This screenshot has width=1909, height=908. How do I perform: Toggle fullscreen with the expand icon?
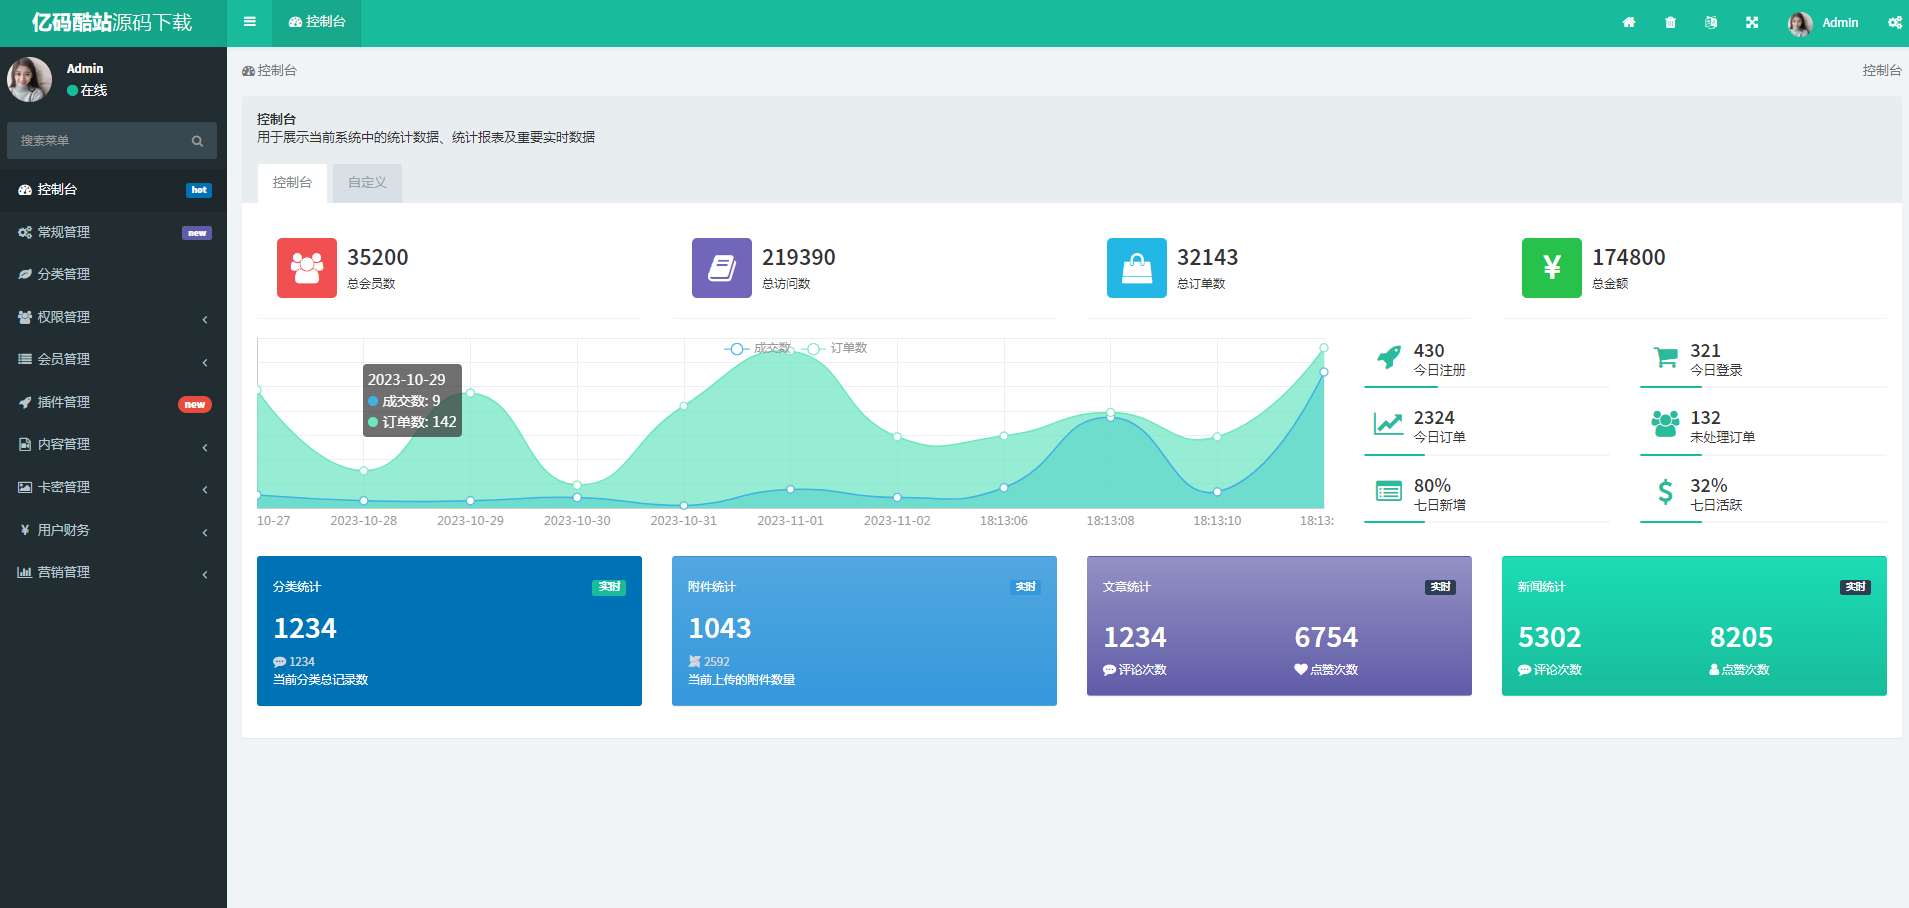tap(1752, 23)
